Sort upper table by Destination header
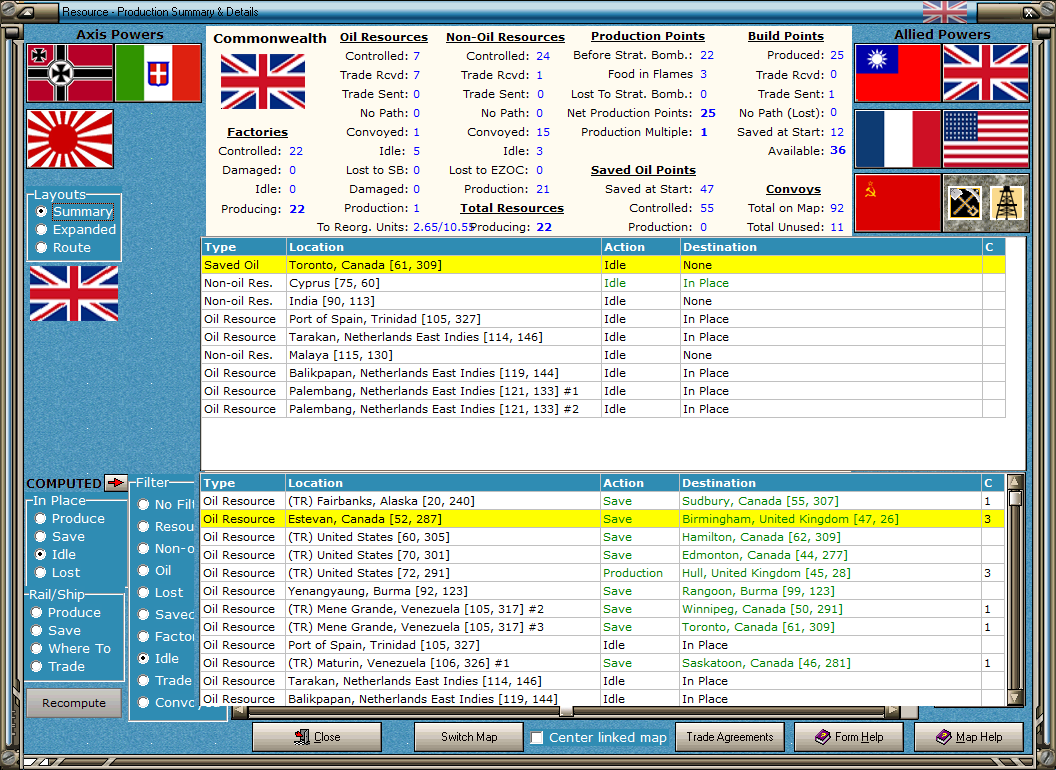The image size is (1056, 770). pyautogui.click(x=831, y=247)
